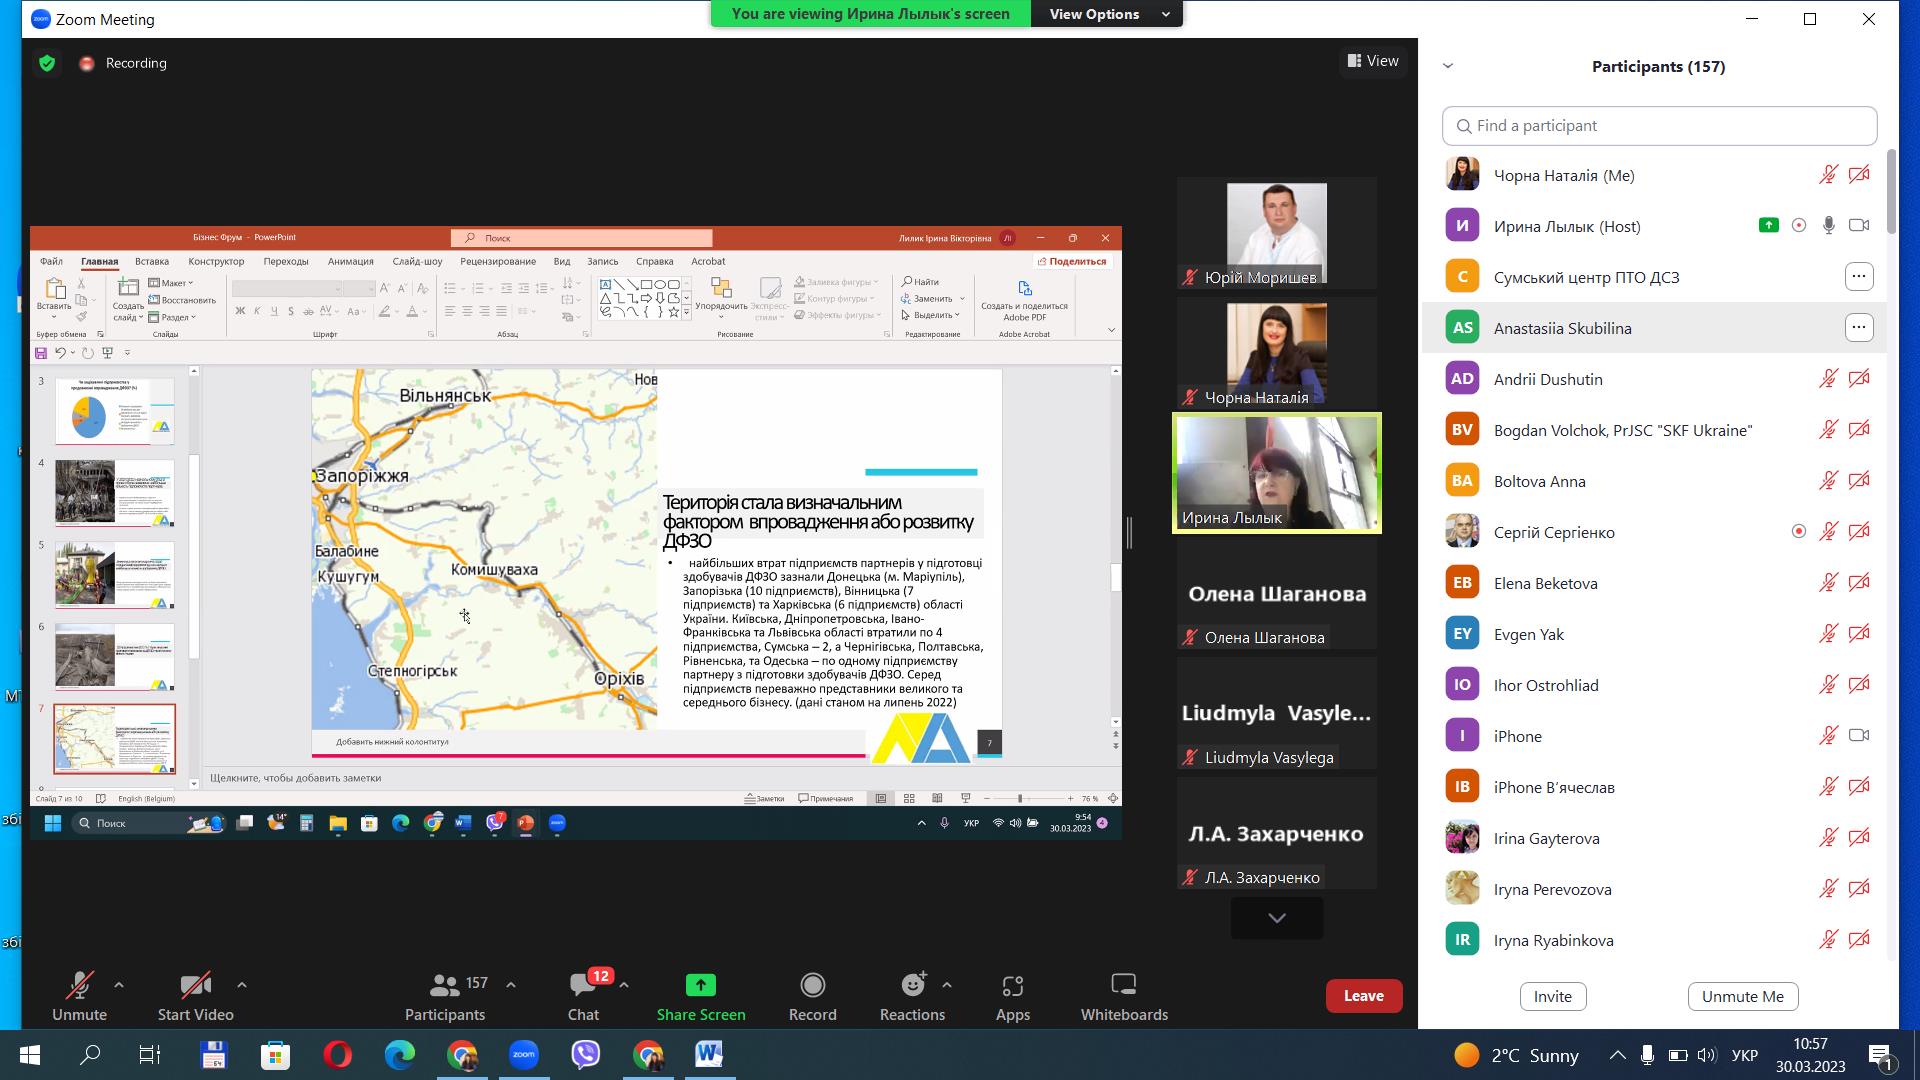
Task: Click the encryption shield icon
Action: coord(47,63)
